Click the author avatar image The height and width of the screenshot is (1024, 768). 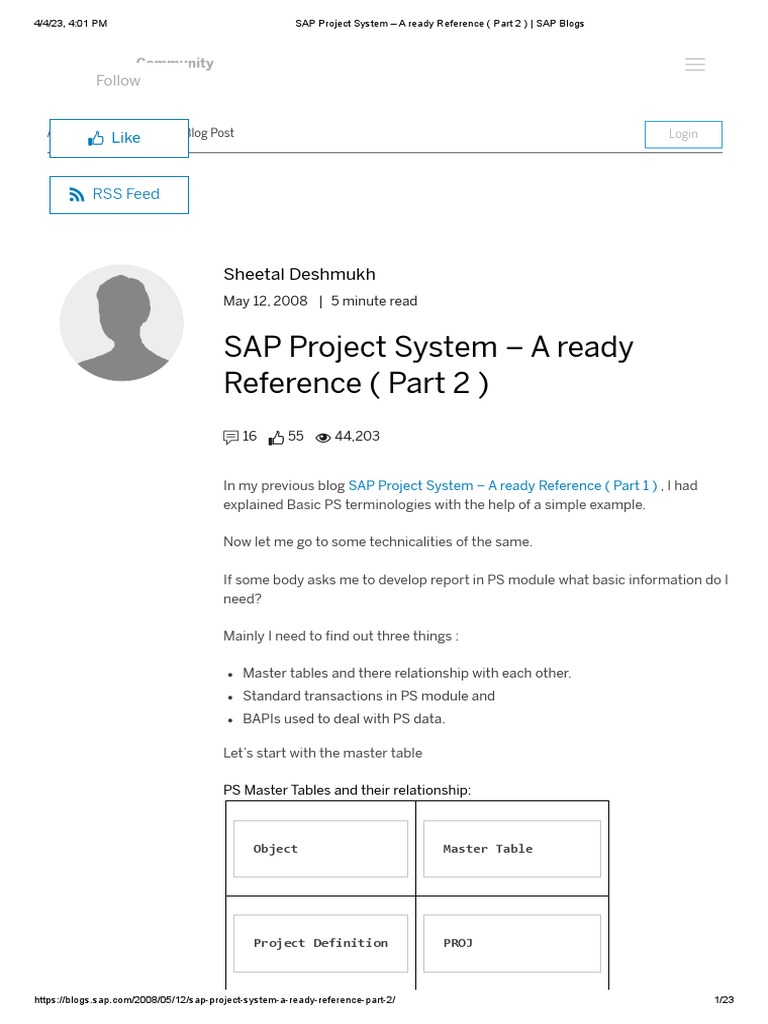pos(122,322)
